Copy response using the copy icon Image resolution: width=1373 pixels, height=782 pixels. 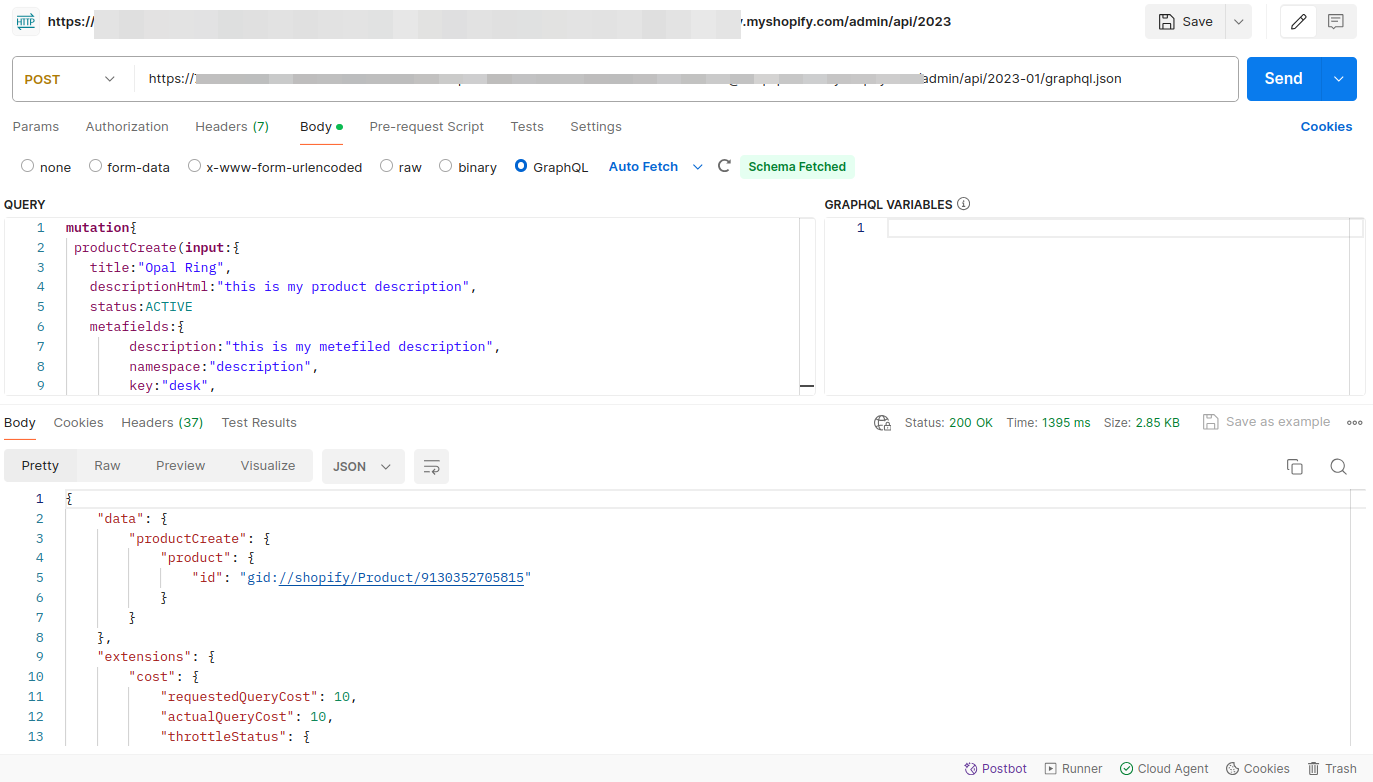[1294, 467]
